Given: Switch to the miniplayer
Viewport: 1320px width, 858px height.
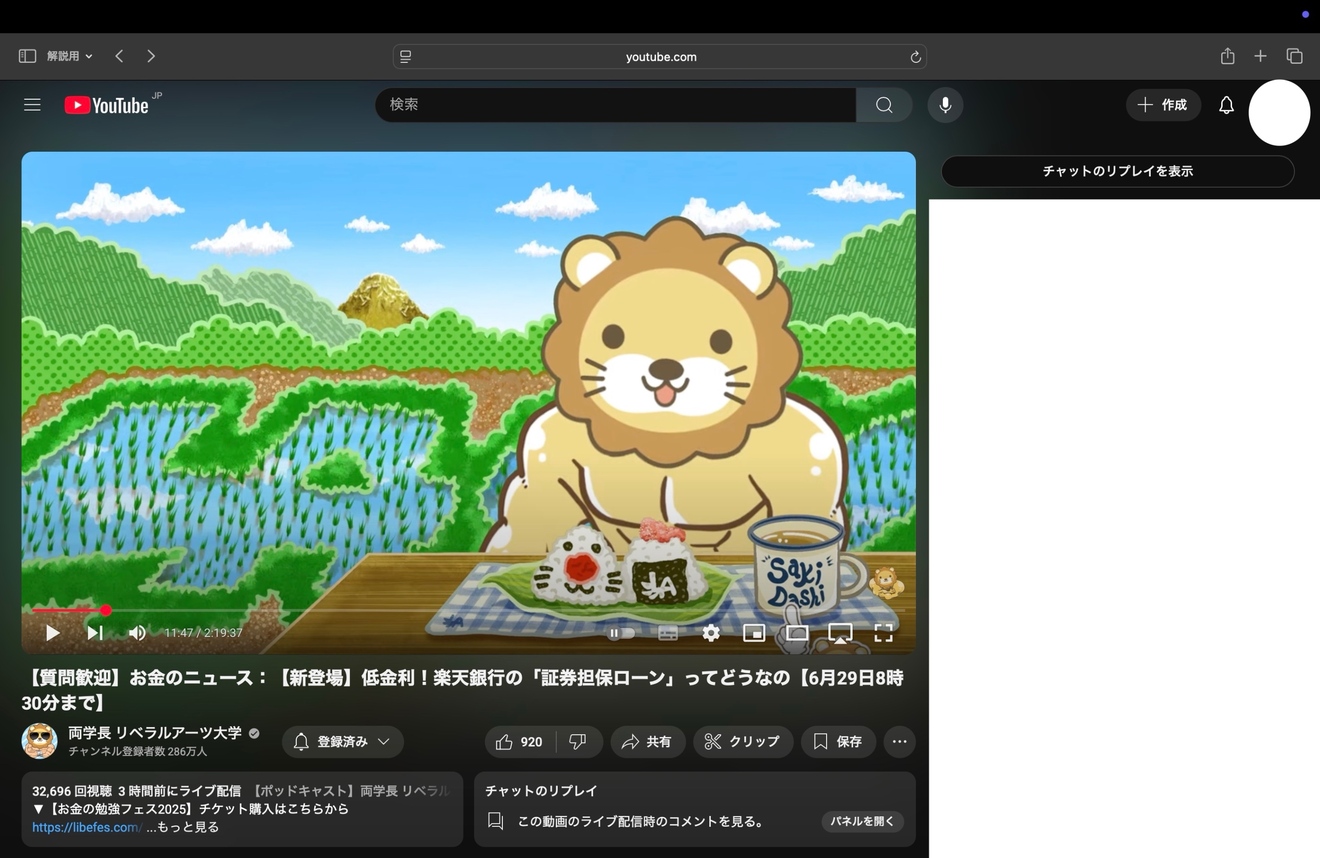Looking at the screenshot, I should point(754,632).
